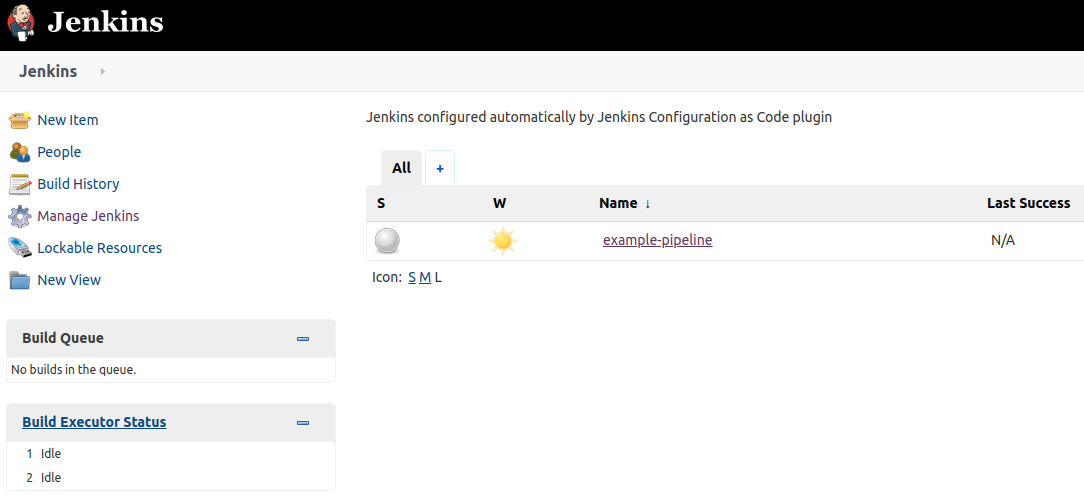Click the Jenkins butler logo icon
Screen dimensions: 1084x503
pyautogui.click(x=20, y=23)
